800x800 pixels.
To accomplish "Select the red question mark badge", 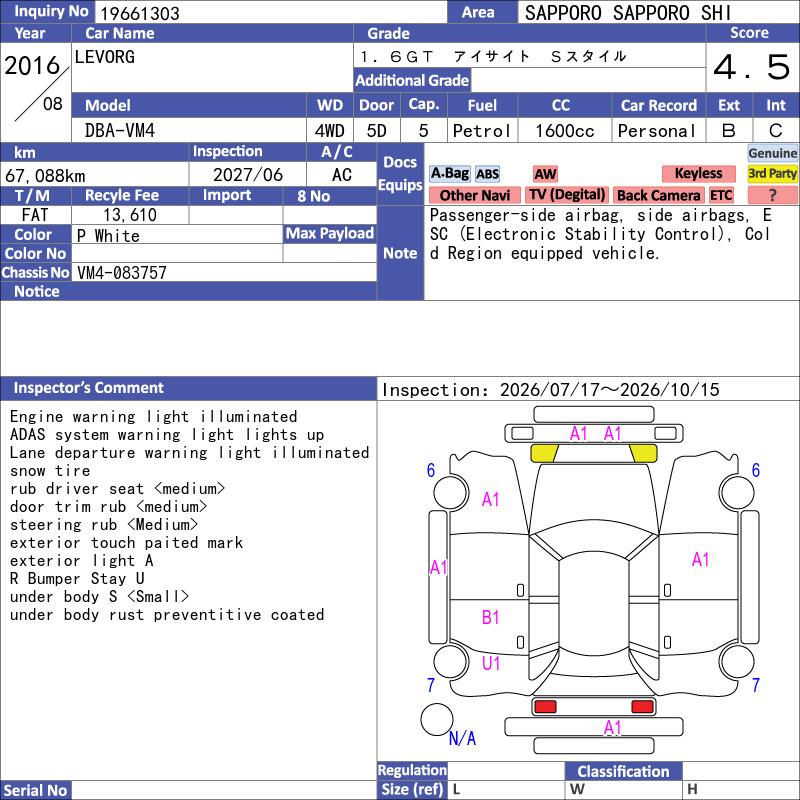I will tap(772, 195).
